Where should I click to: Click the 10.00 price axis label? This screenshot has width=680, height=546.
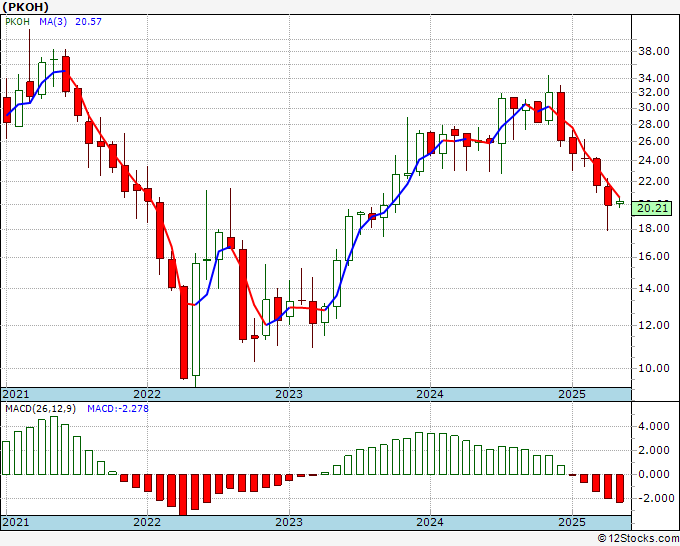pos(654,368)
